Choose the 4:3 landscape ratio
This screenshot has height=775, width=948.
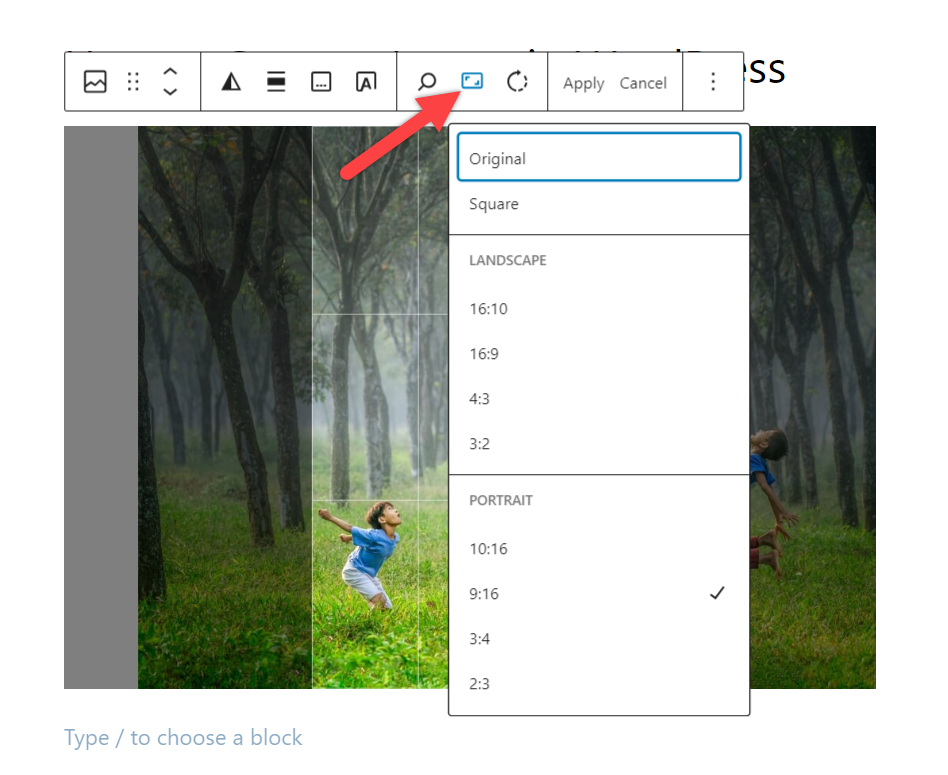tap(599, 399)
